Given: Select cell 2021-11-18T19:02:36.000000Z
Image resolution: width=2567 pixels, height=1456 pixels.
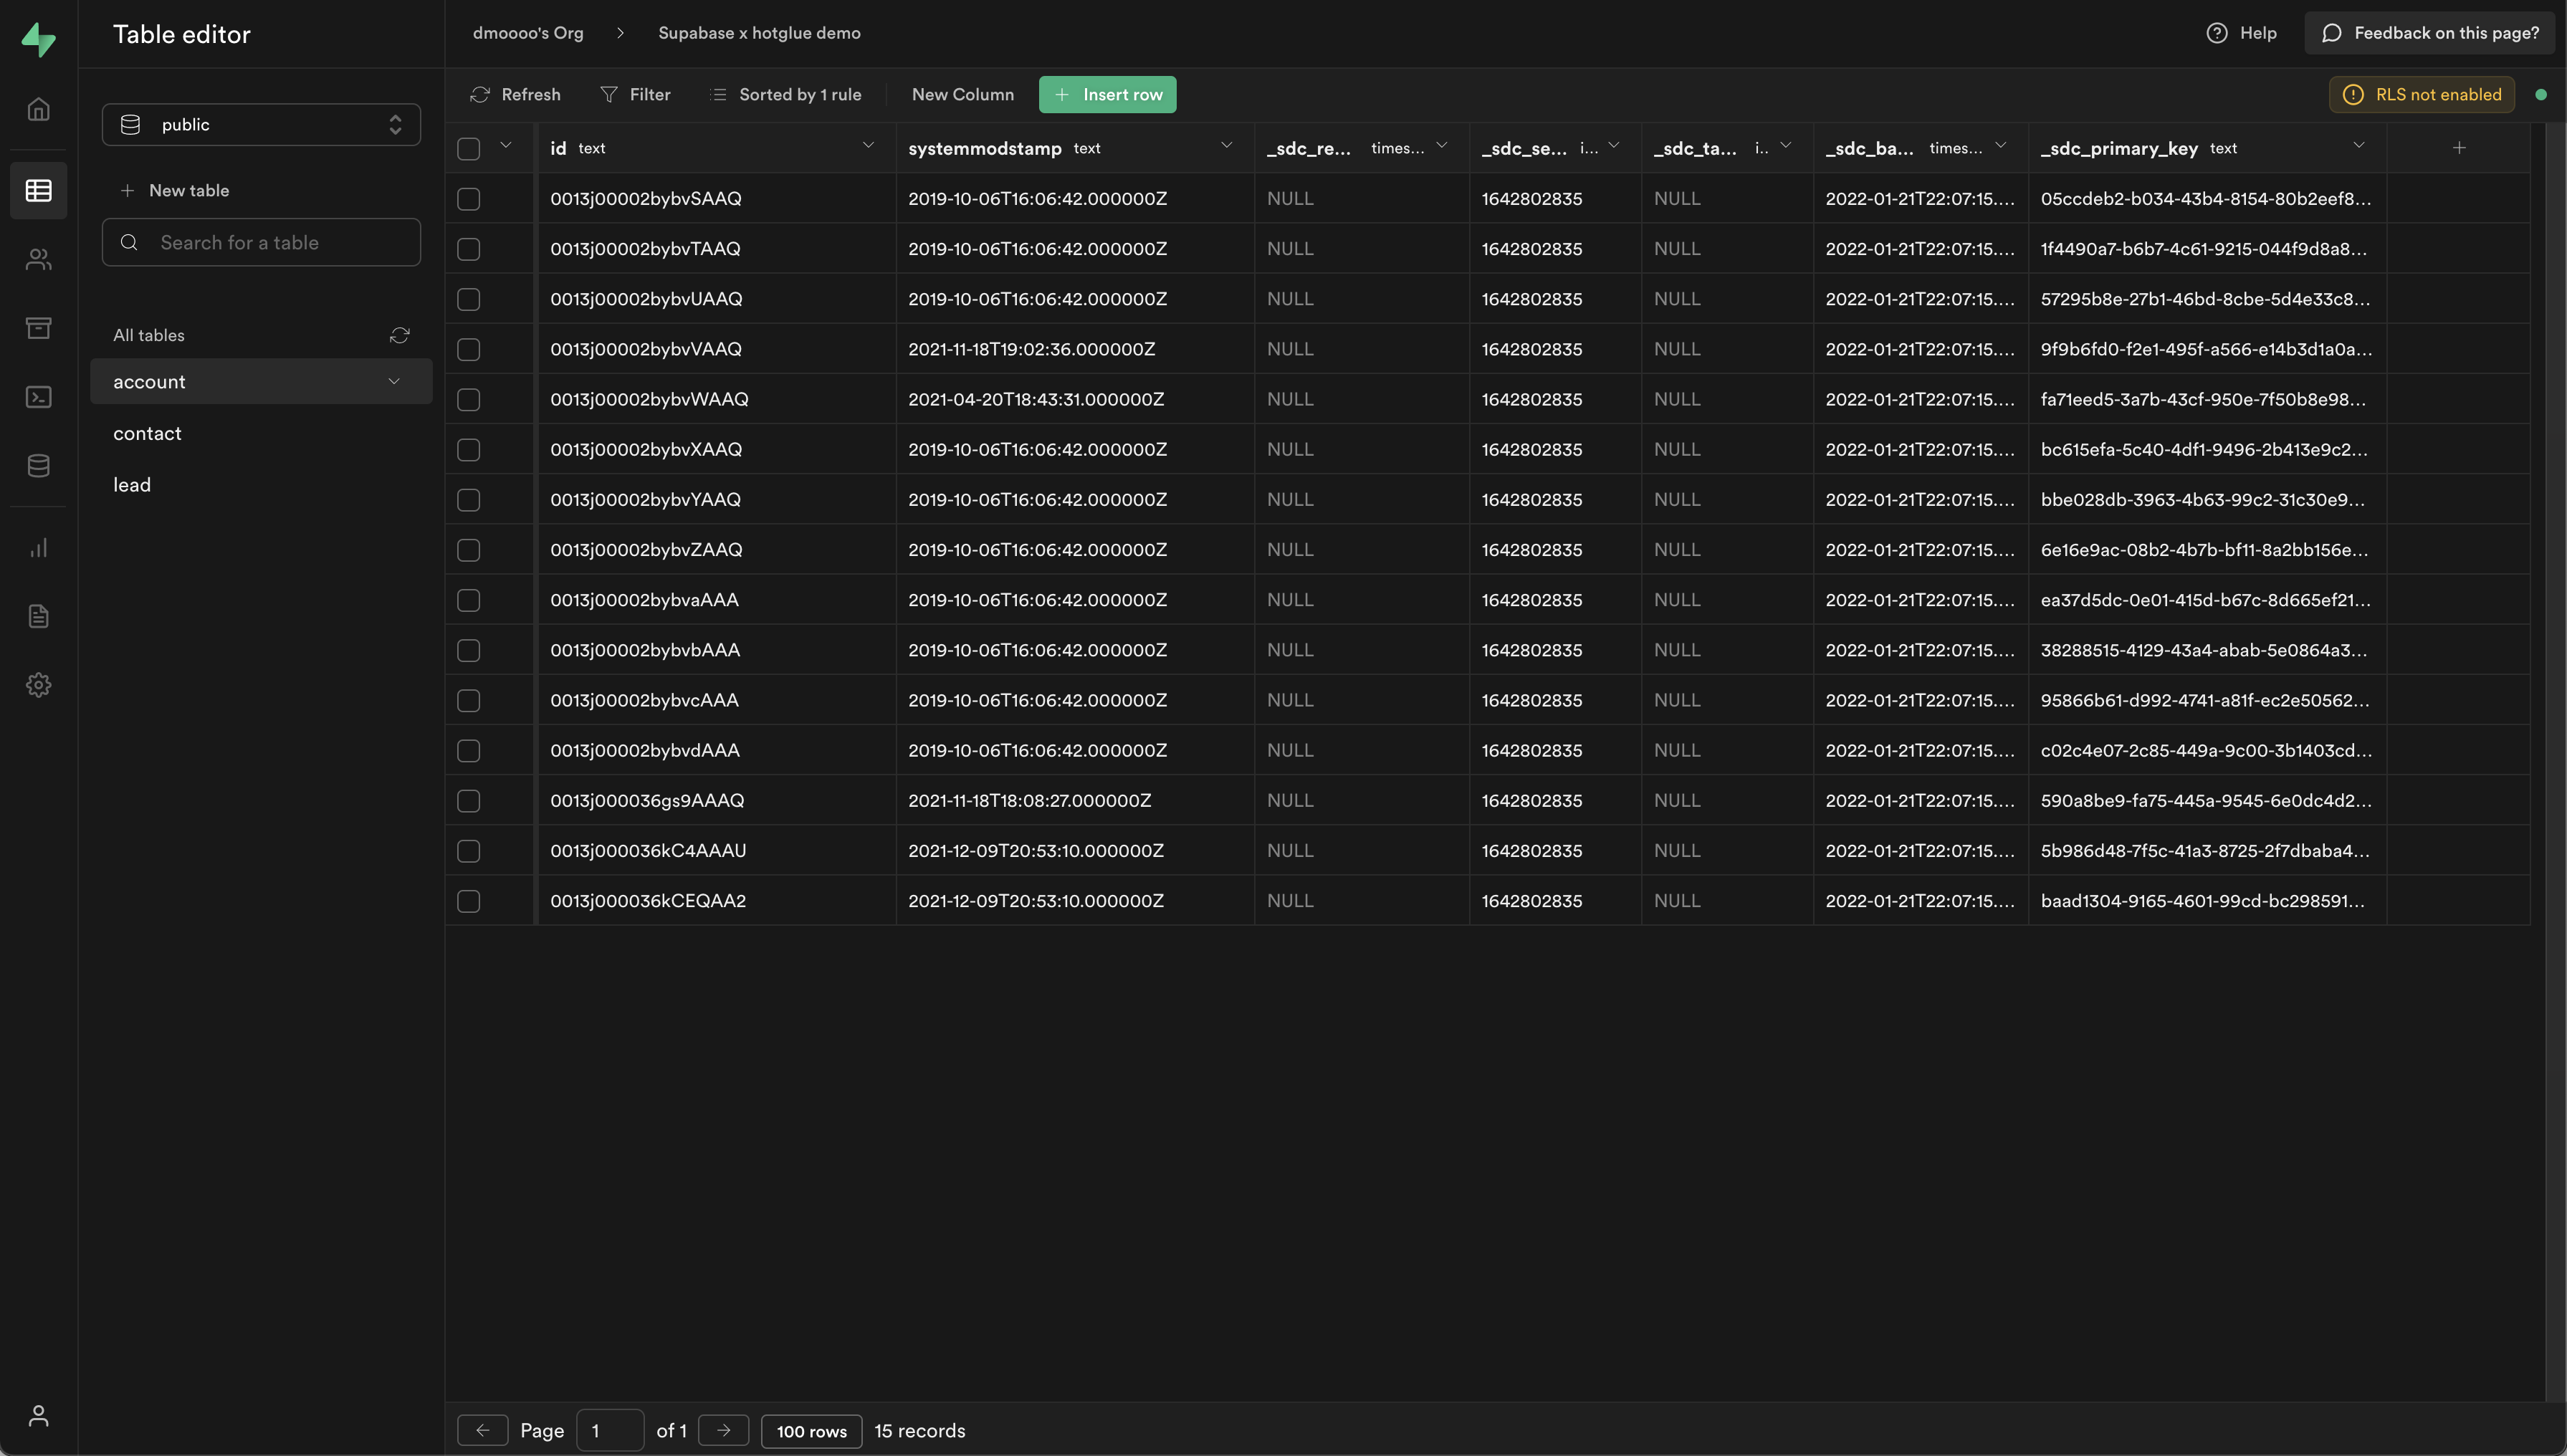Looking at the screenshot, I should pyautogui.click(x=1075, y=349).
